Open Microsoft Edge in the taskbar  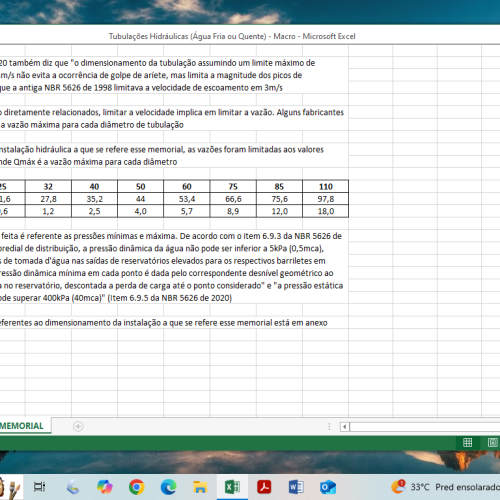(168, 487)
